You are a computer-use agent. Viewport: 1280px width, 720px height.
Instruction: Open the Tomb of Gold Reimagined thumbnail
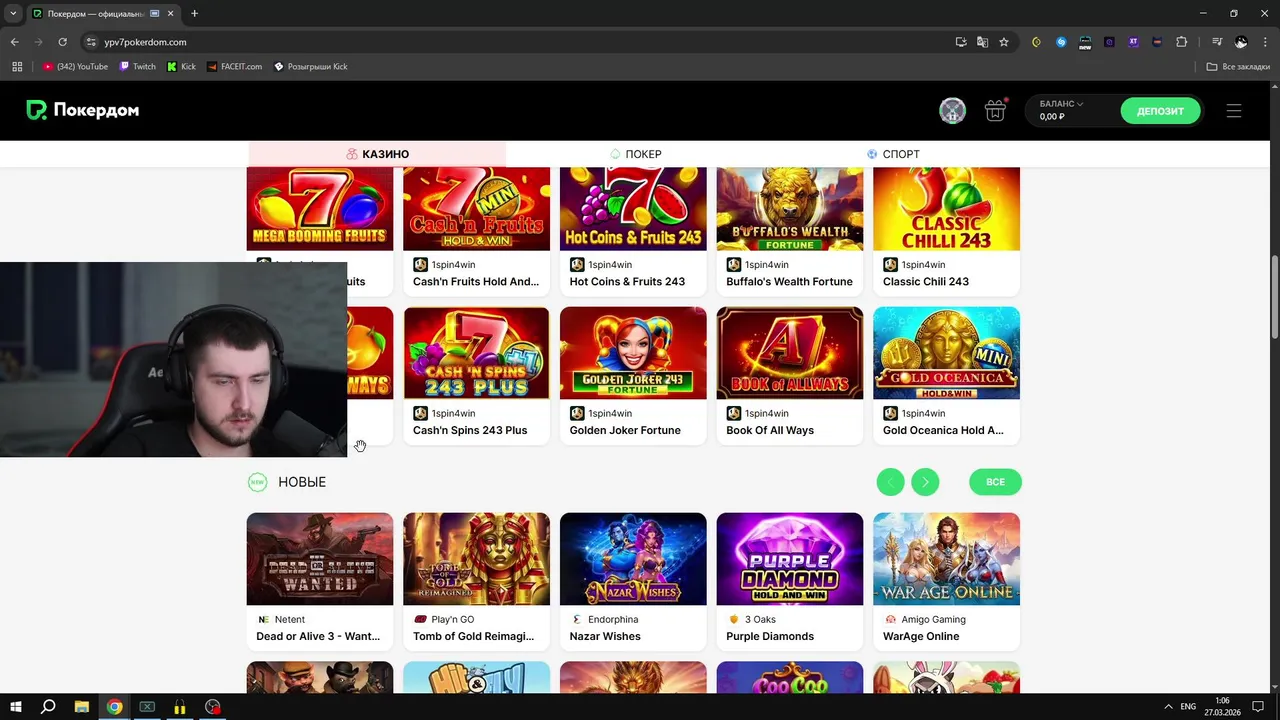pos(476,559)
